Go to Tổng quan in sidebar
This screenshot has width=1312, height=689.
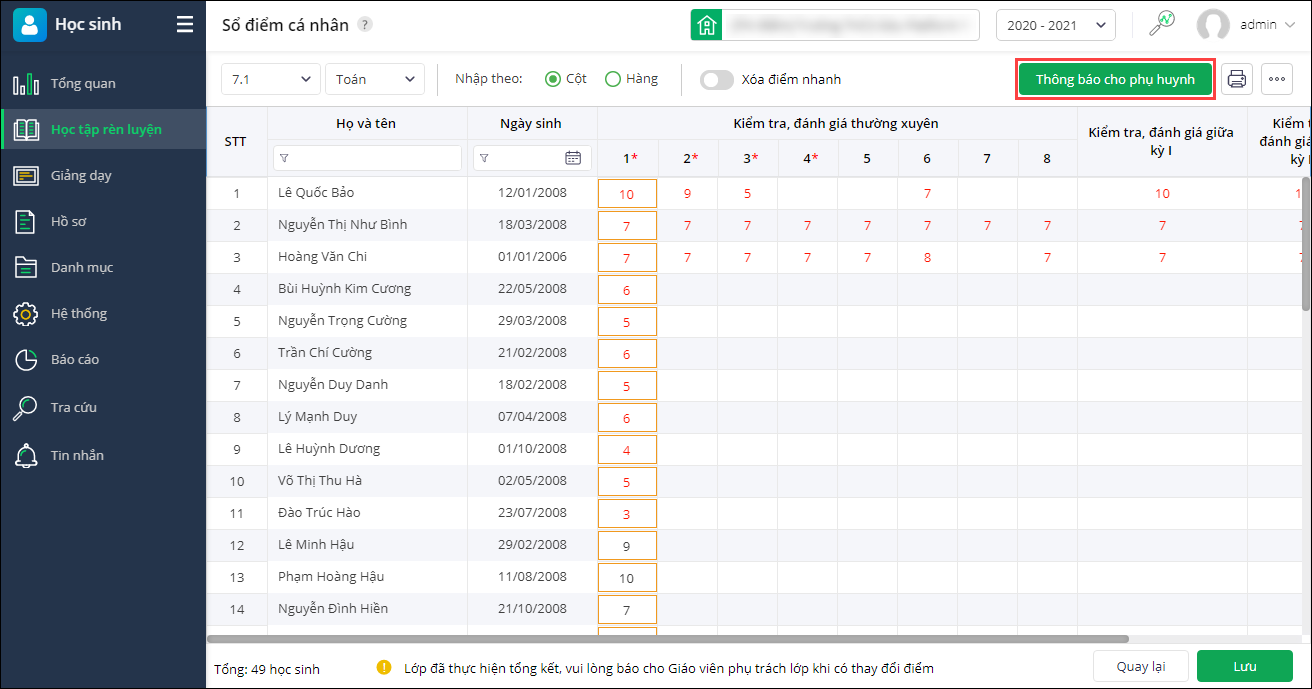(83, 84)
